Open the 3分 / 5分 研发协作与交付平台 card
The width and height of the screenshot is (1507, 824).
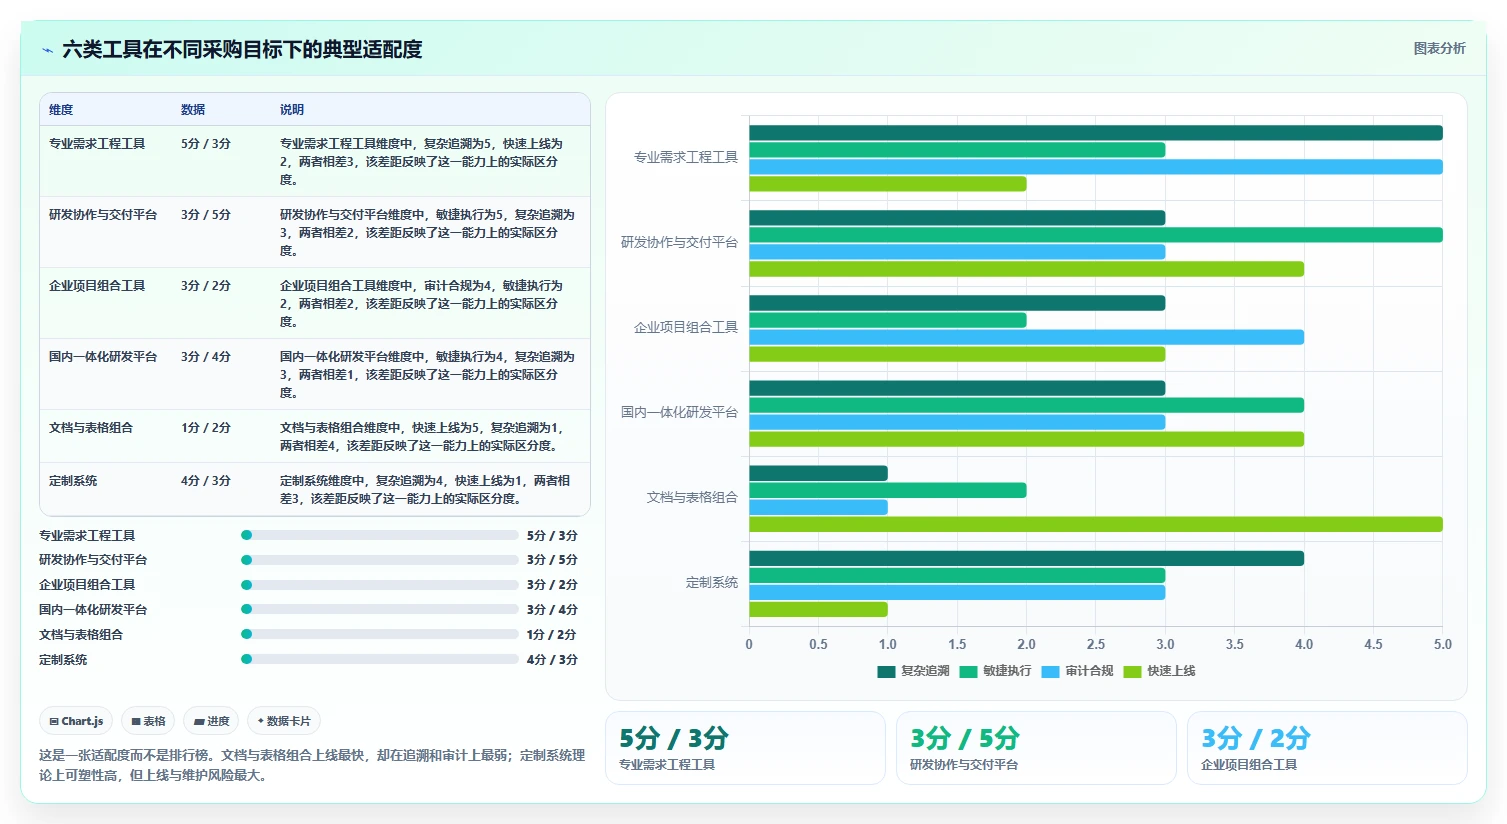[1036, 748]
